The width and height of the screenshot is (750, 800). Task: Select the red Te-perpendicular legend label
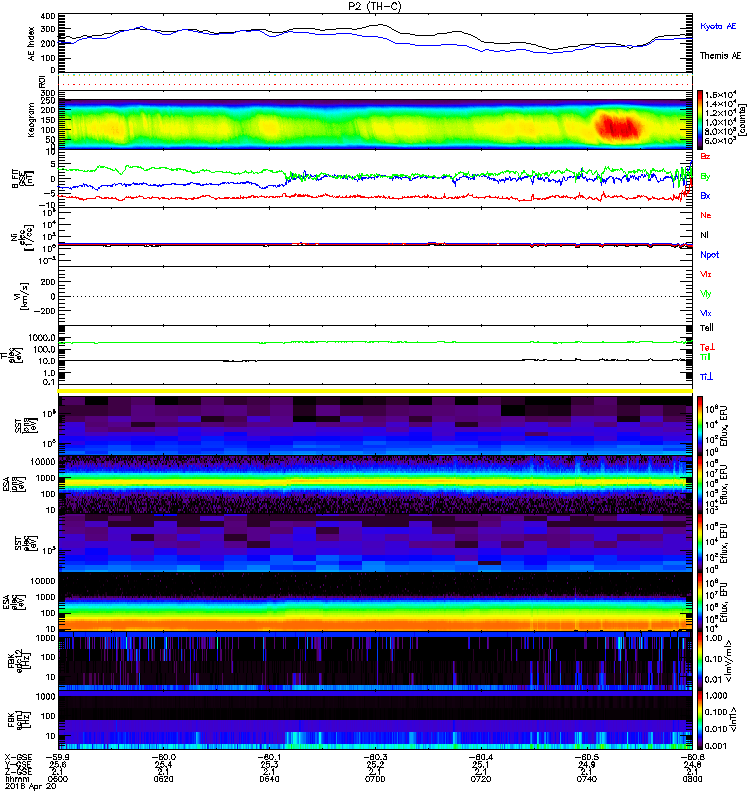(x=706, y=347)
